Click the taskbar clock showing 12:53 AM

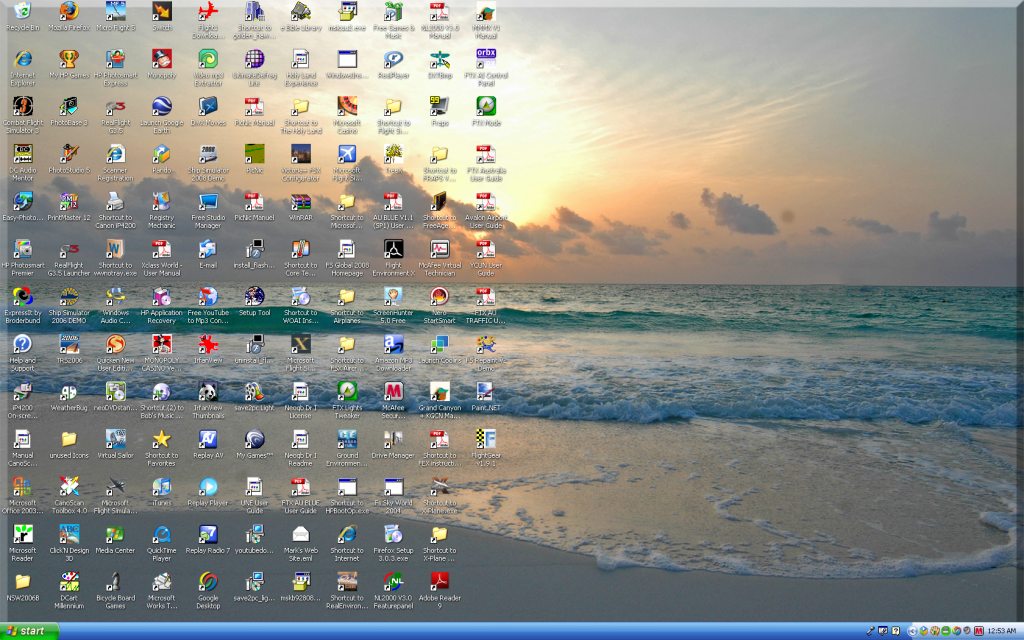pos(1002,631)
